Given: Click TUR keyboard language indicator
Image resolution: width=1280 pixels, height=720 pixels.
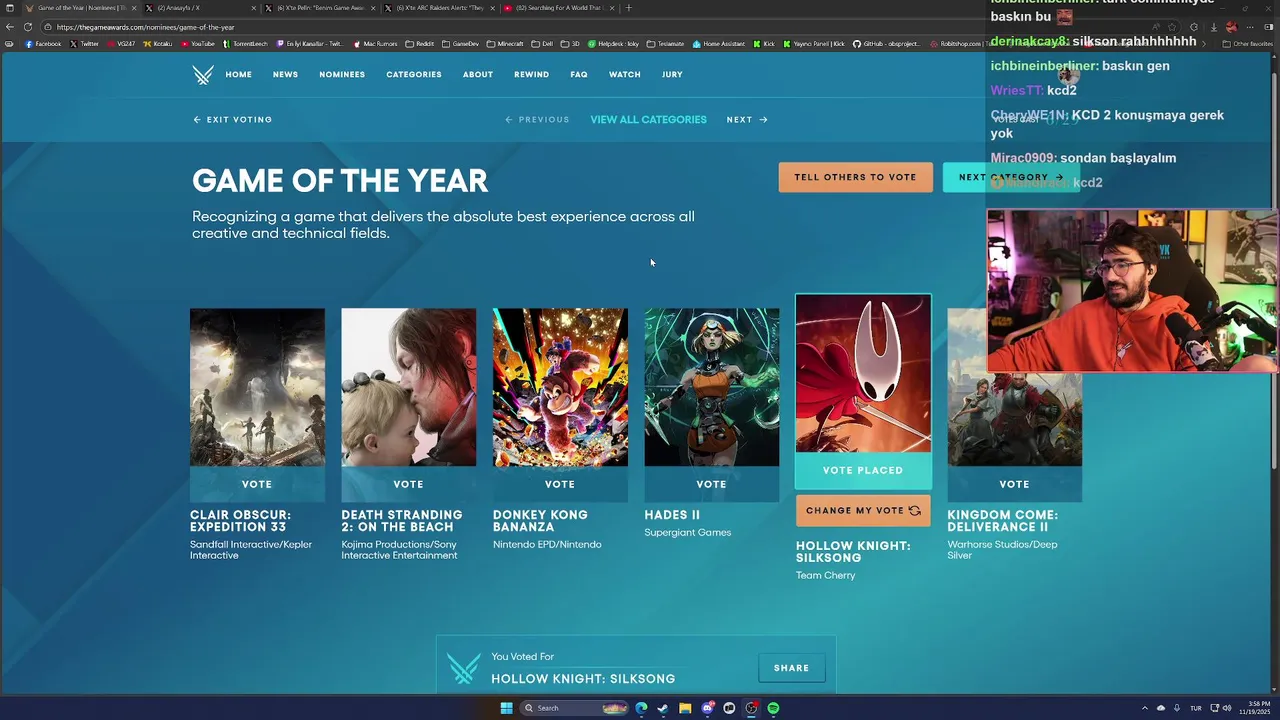Looking at the screenshot, I should (x=1196, y=708).
